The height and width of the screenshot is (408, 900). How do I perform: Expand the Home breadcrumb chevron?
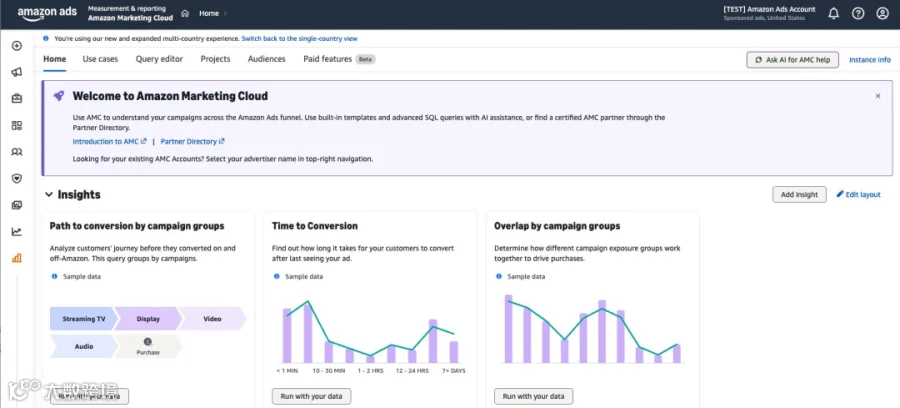tap(225, 13)
